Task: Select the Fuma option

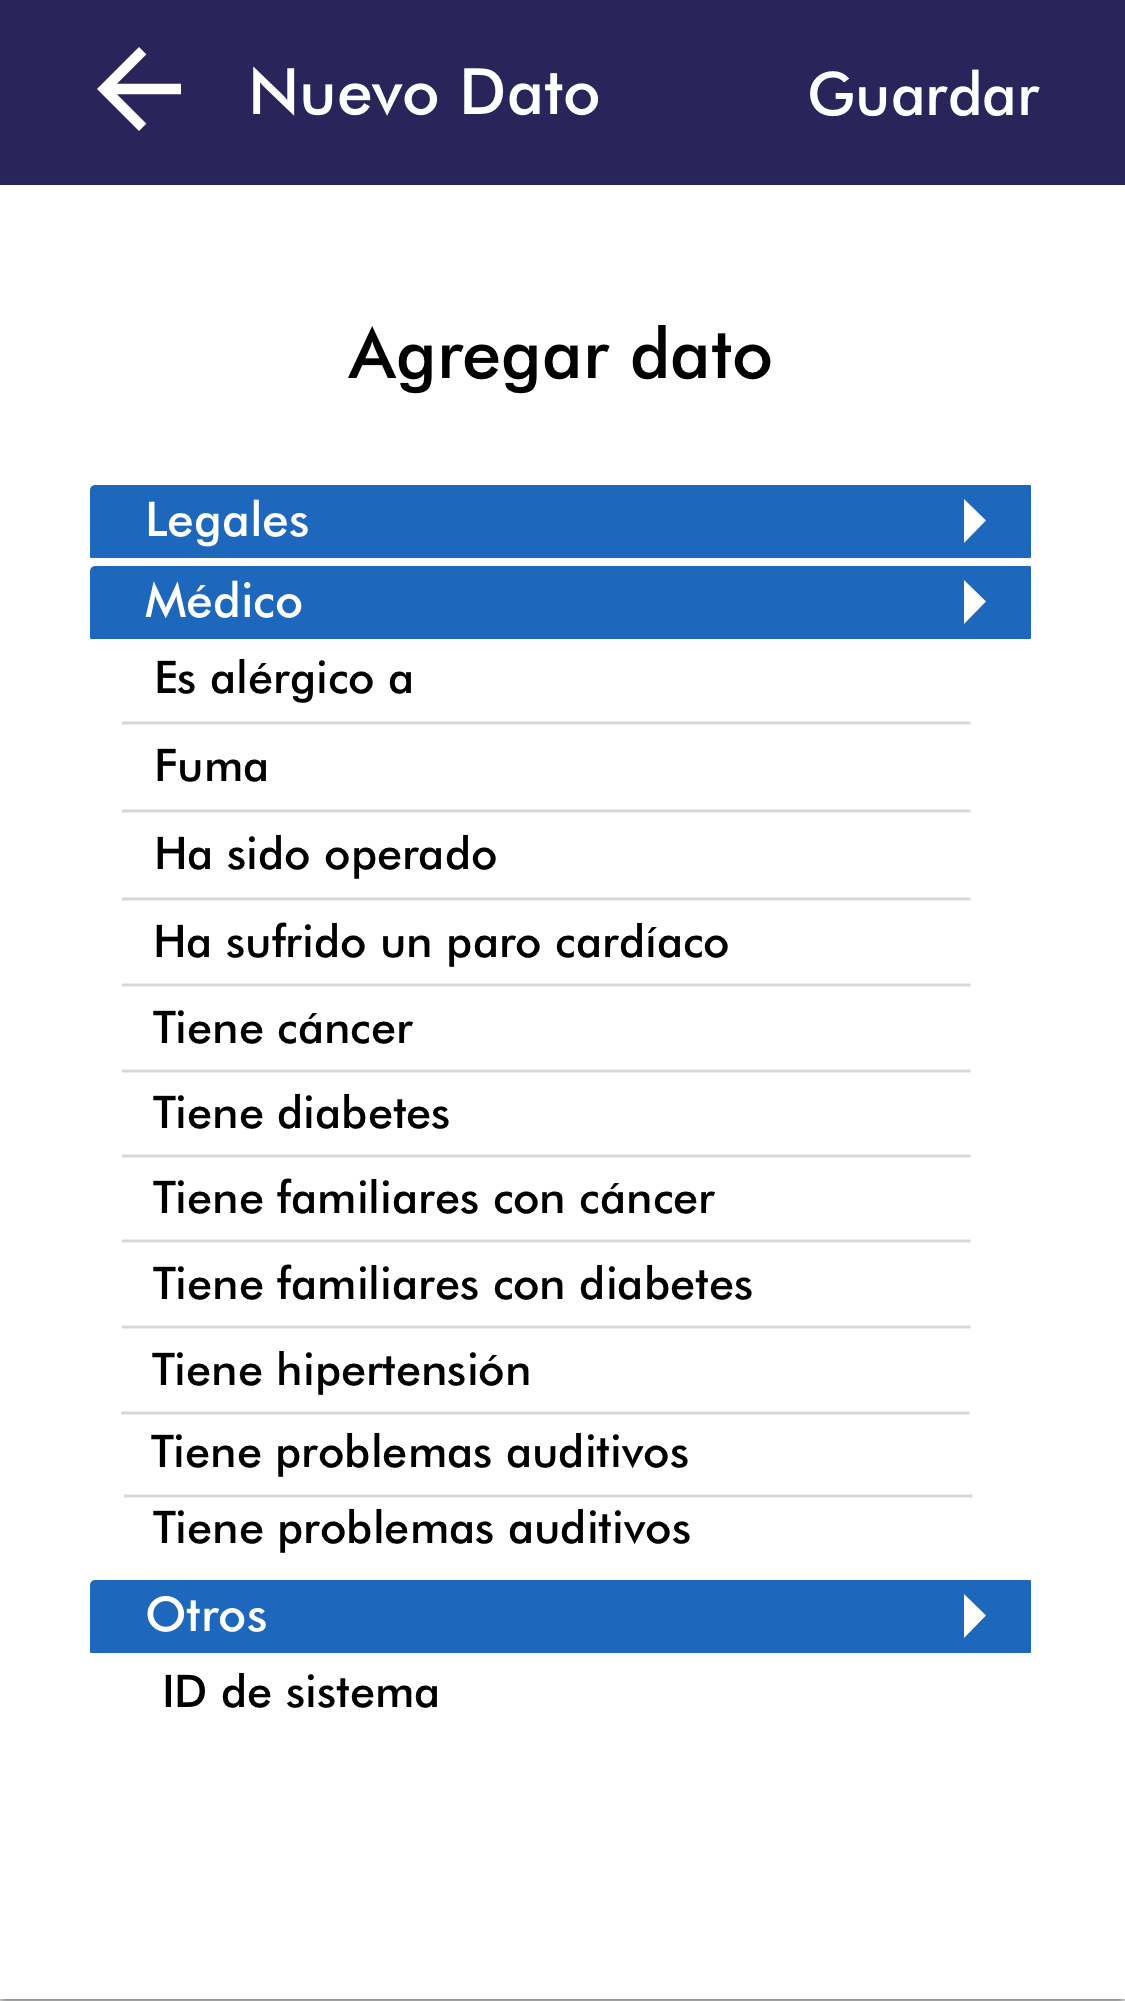Action: pyautogui.click(x=212, y=767)
